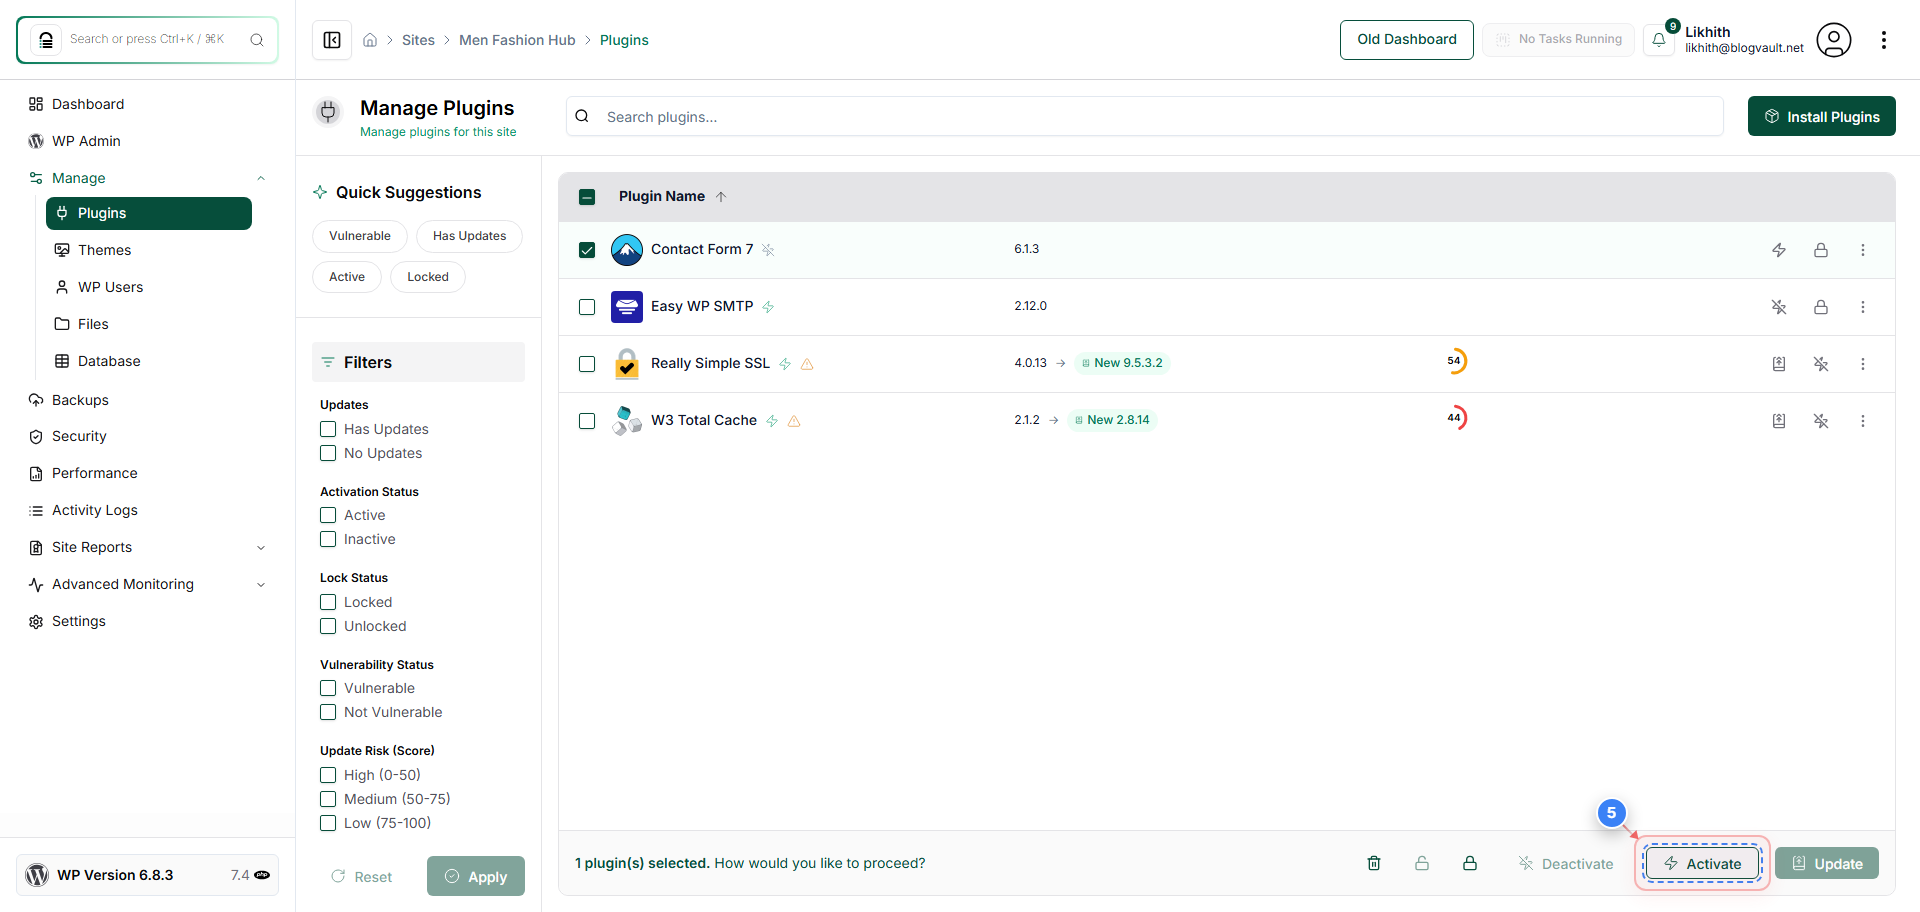1920x912 pixels.
Task: Click the Old Dashboard button
Action: pyautogui.click(x=1406, y=39)
